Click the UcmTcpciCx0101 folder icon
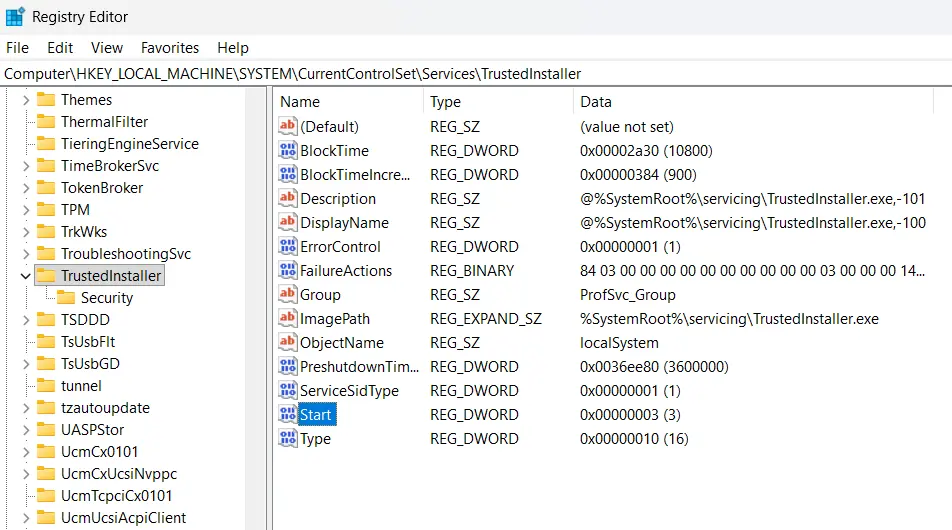Screen dimensions: 952x530 pos(46,495)
